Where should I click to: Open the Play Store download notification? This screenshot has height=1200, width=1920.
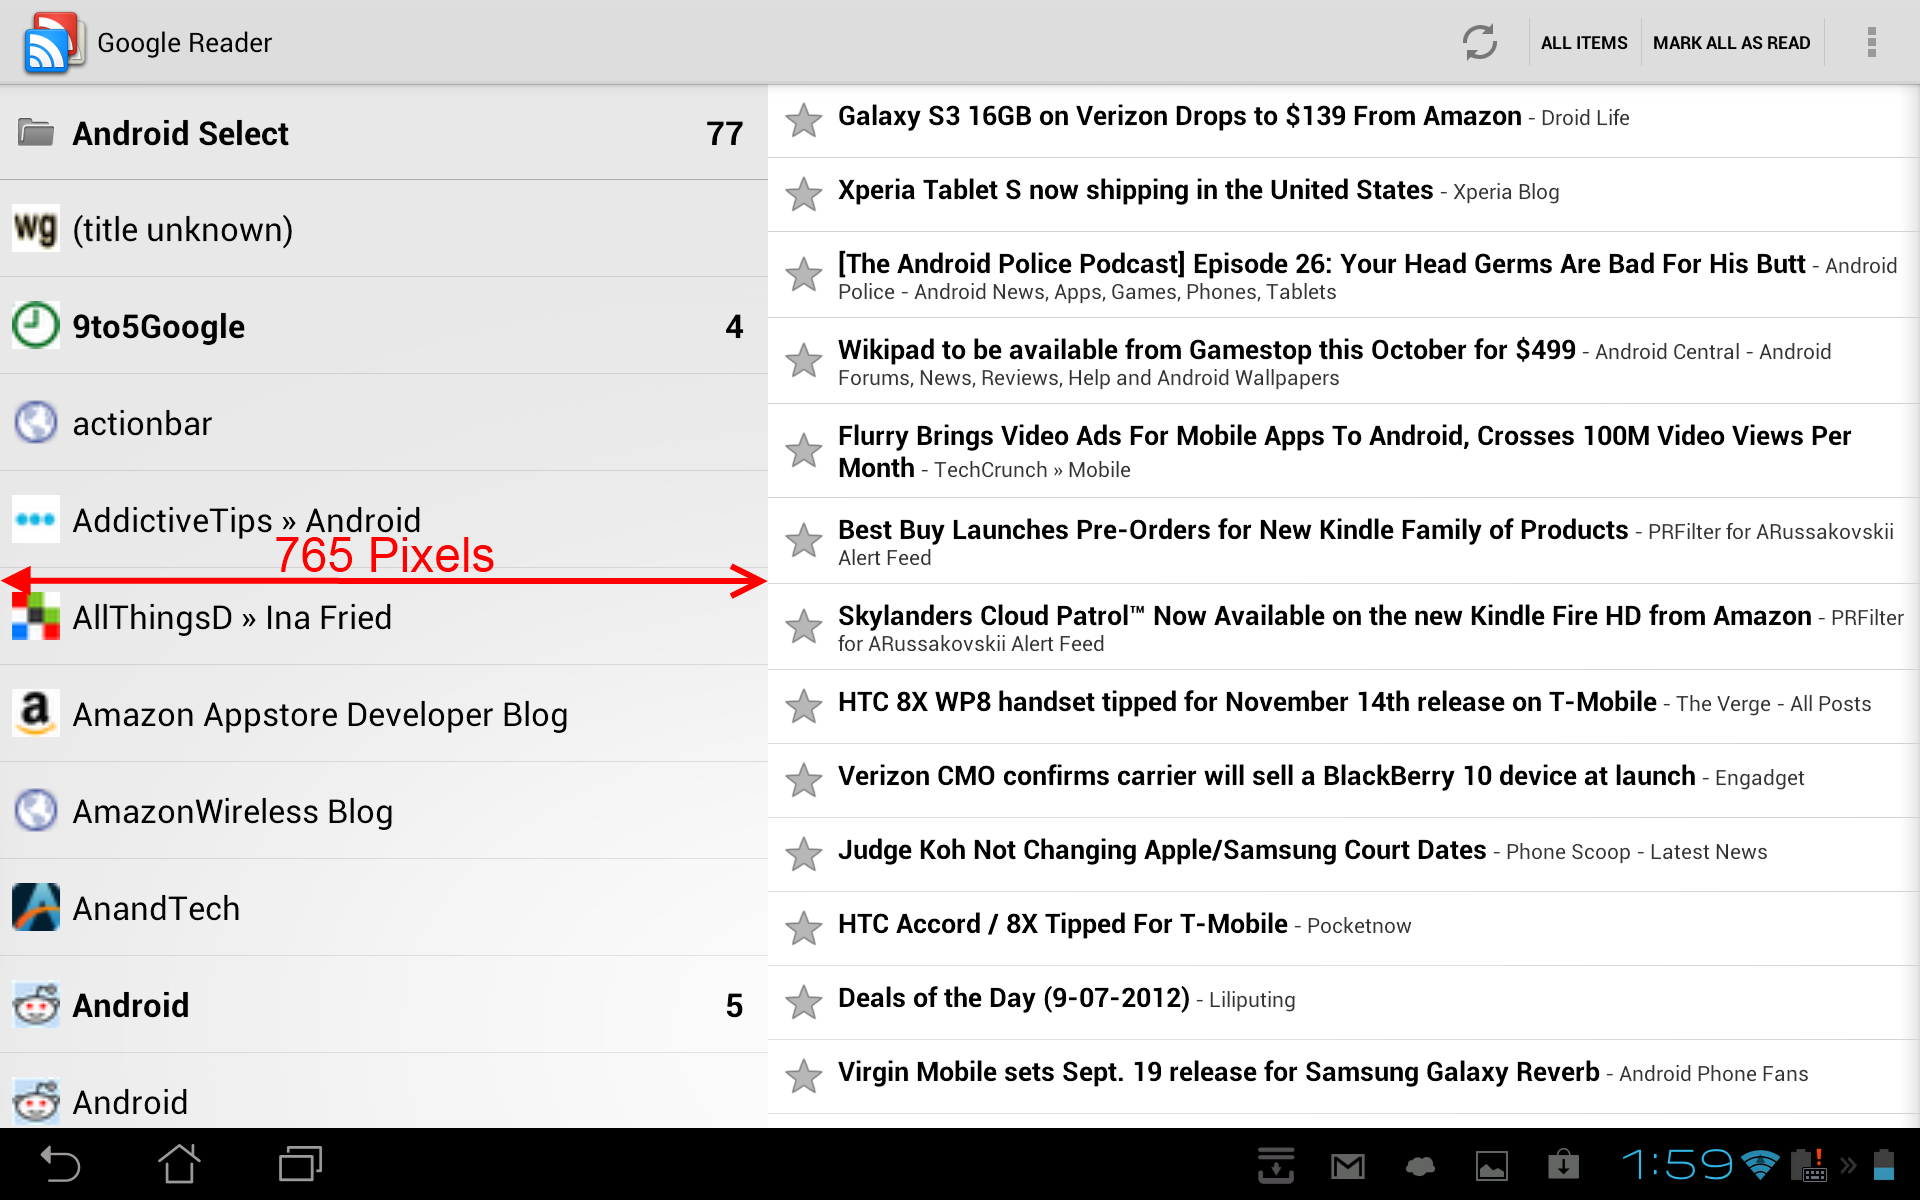coord(1563,1165)
